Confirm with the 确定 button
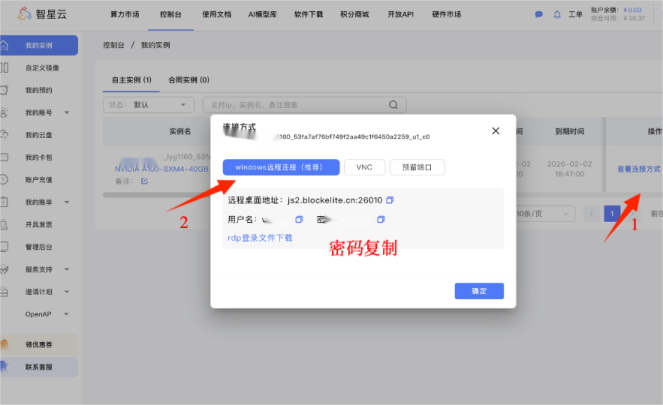This screenshot has width=663, height=405. [479, 291]
